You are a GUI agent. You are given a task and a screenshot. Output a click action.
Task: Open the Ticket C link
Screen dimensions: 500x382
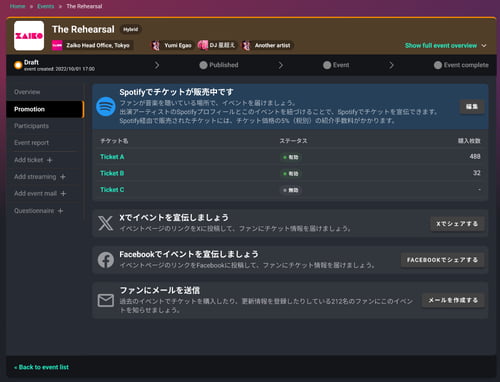point(112,190)
